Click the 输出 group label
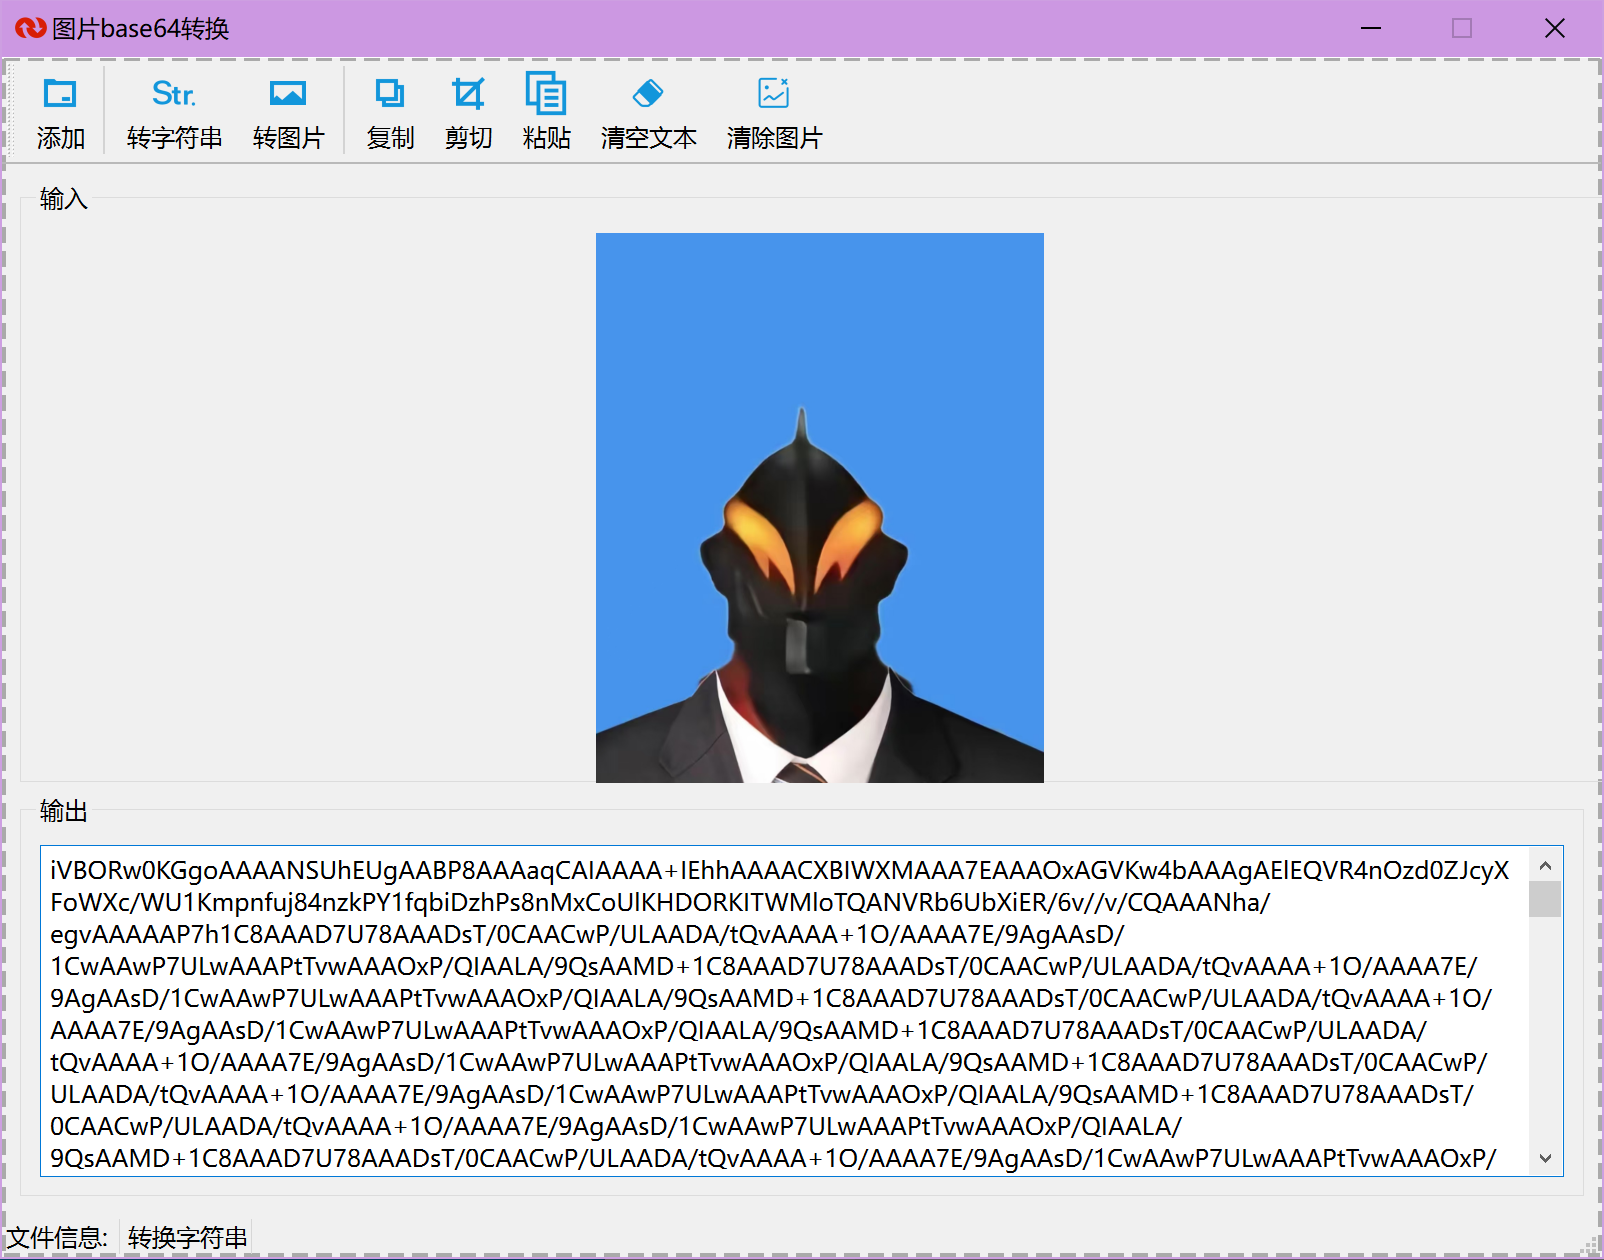Screen dimensions: 1604x1260 64,810
